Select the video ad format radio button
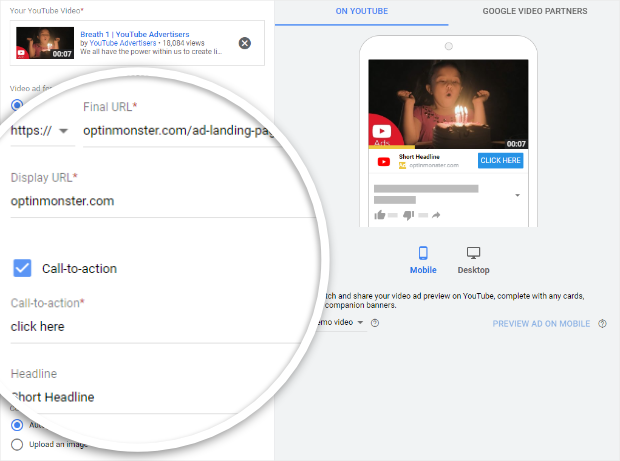This screenshot has width=620, height=461. [17, 106]
